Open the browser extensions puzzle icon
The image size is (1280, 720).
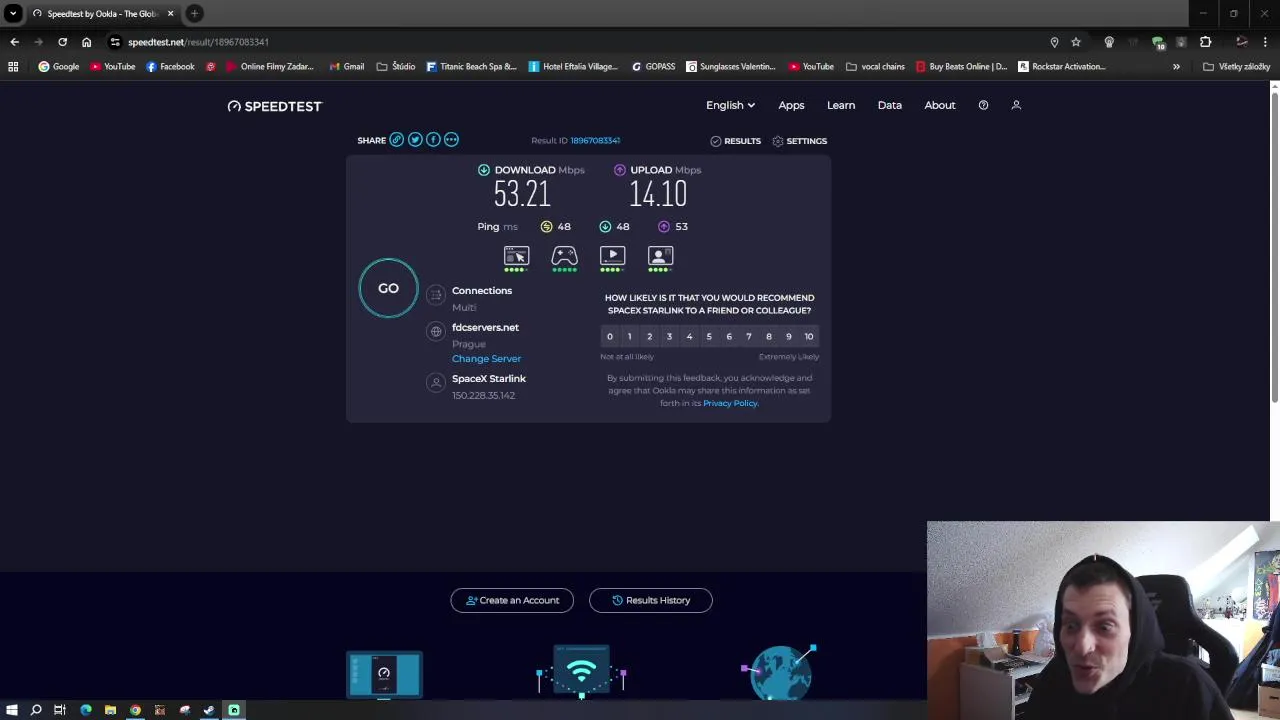(x=1205, y=42)
